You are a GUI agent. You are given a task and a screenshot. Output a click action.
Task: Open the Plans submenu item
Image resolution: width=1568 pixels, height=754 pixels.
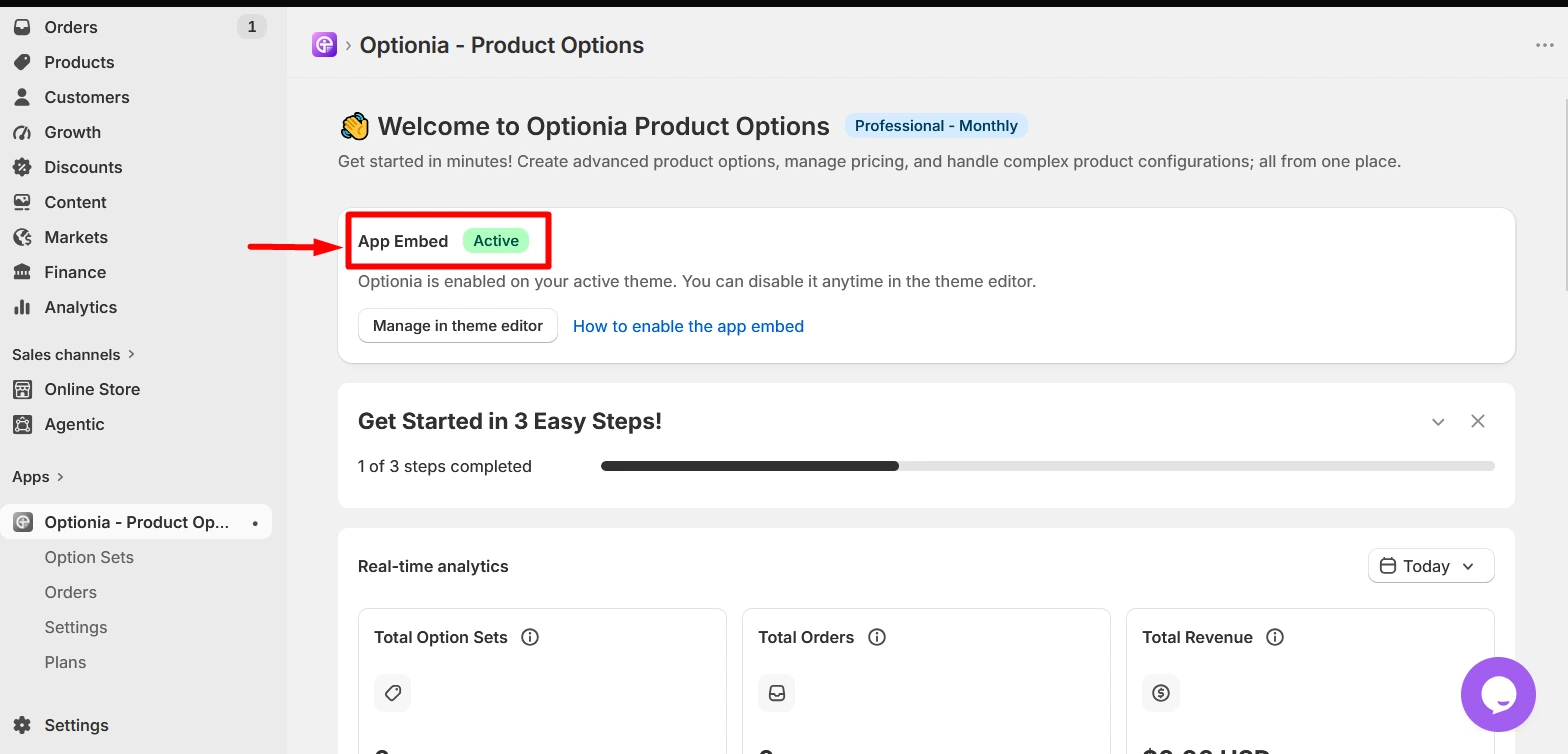[x=65, y=662]
